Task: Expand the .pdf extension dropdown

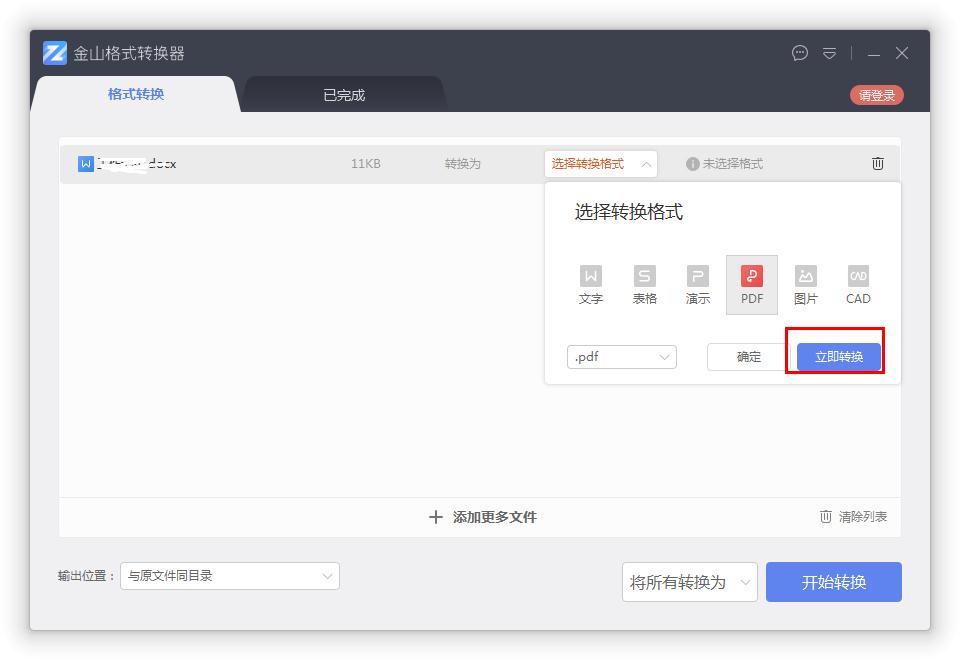Action: [x=664, y=356]
